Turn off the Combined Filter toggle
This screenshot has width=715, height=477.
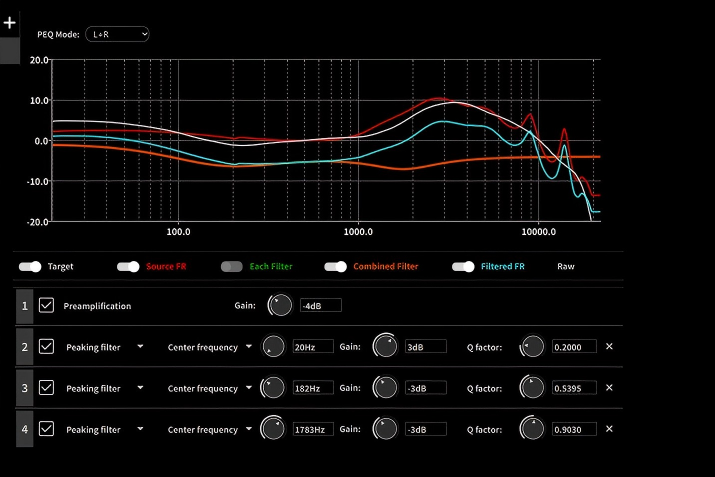[x=336, y=267]
